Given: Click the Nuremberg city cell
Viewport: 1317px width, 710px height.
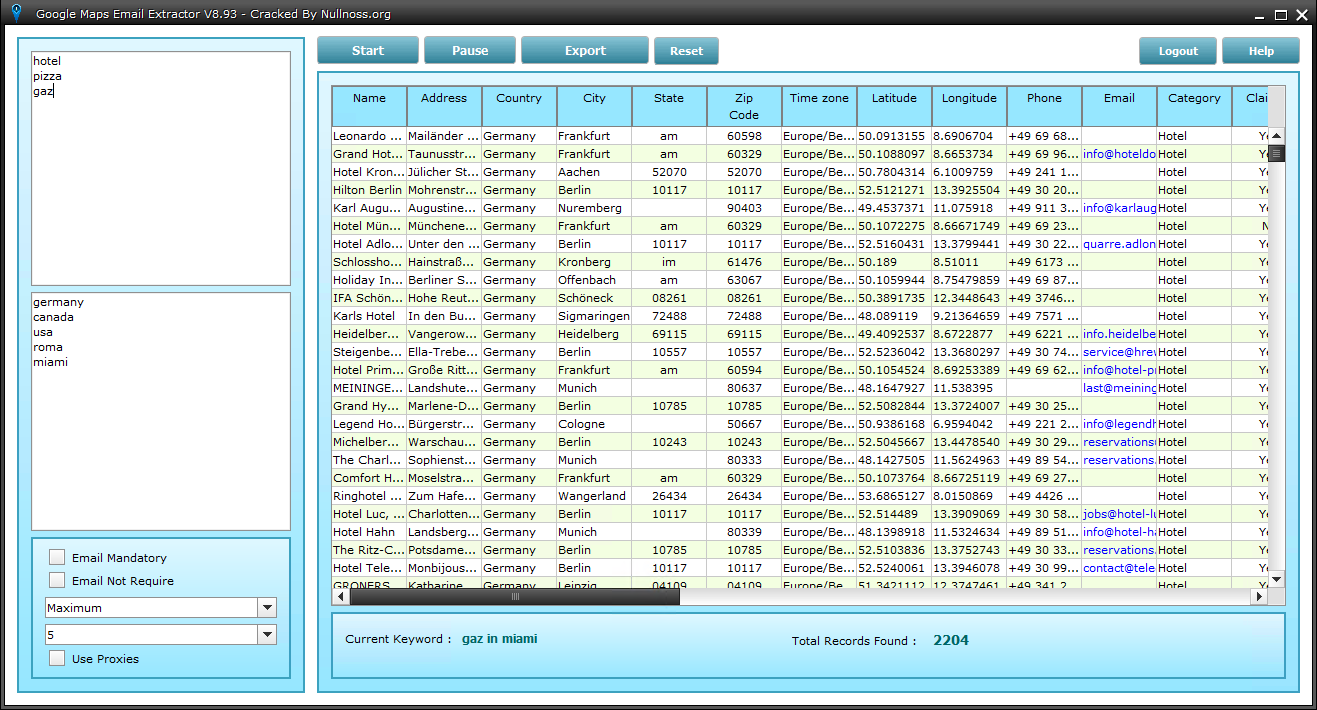Looking at the screenshot, I should (x=594, y=208).
